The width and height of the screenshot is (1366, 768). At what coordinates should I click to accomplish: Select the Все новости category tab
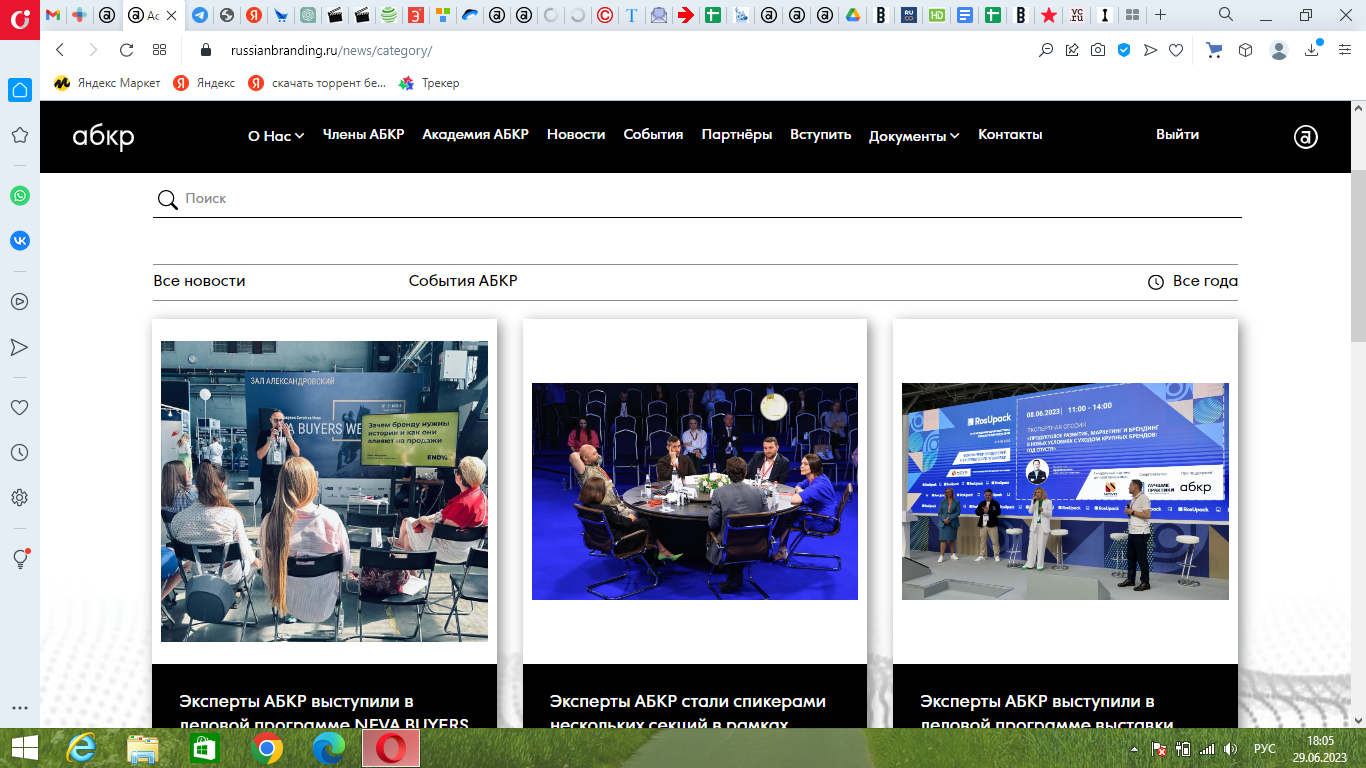pyautogui.click(x=199, y=281)
